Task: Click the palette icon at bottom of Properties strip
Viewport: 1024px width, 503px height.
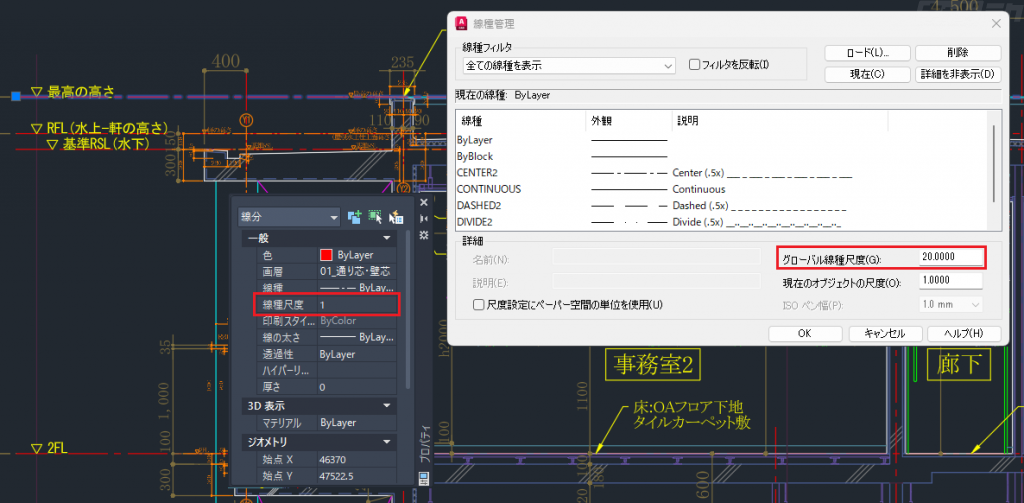Action: tap(424, 479)
